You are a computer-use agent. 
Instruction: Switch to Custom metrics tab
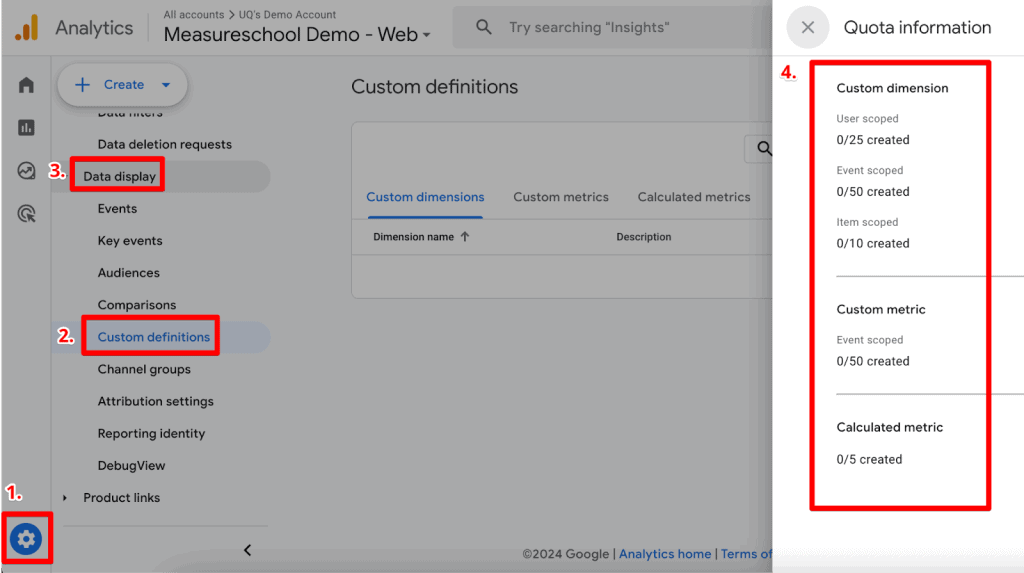[561, 197]
